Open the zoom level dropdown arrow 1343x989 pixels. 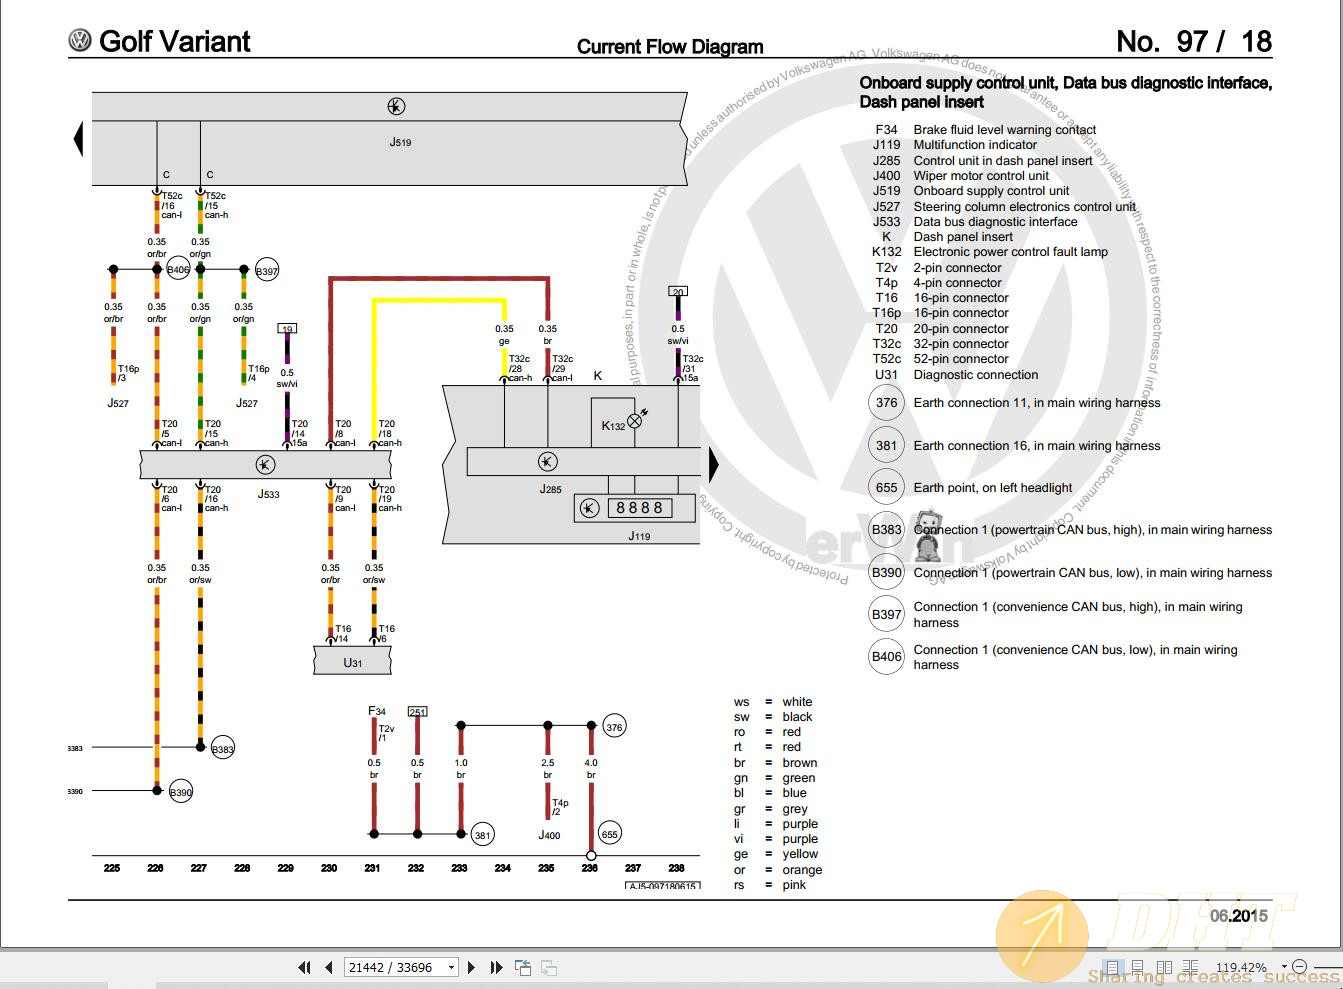tap(1283, 967)
